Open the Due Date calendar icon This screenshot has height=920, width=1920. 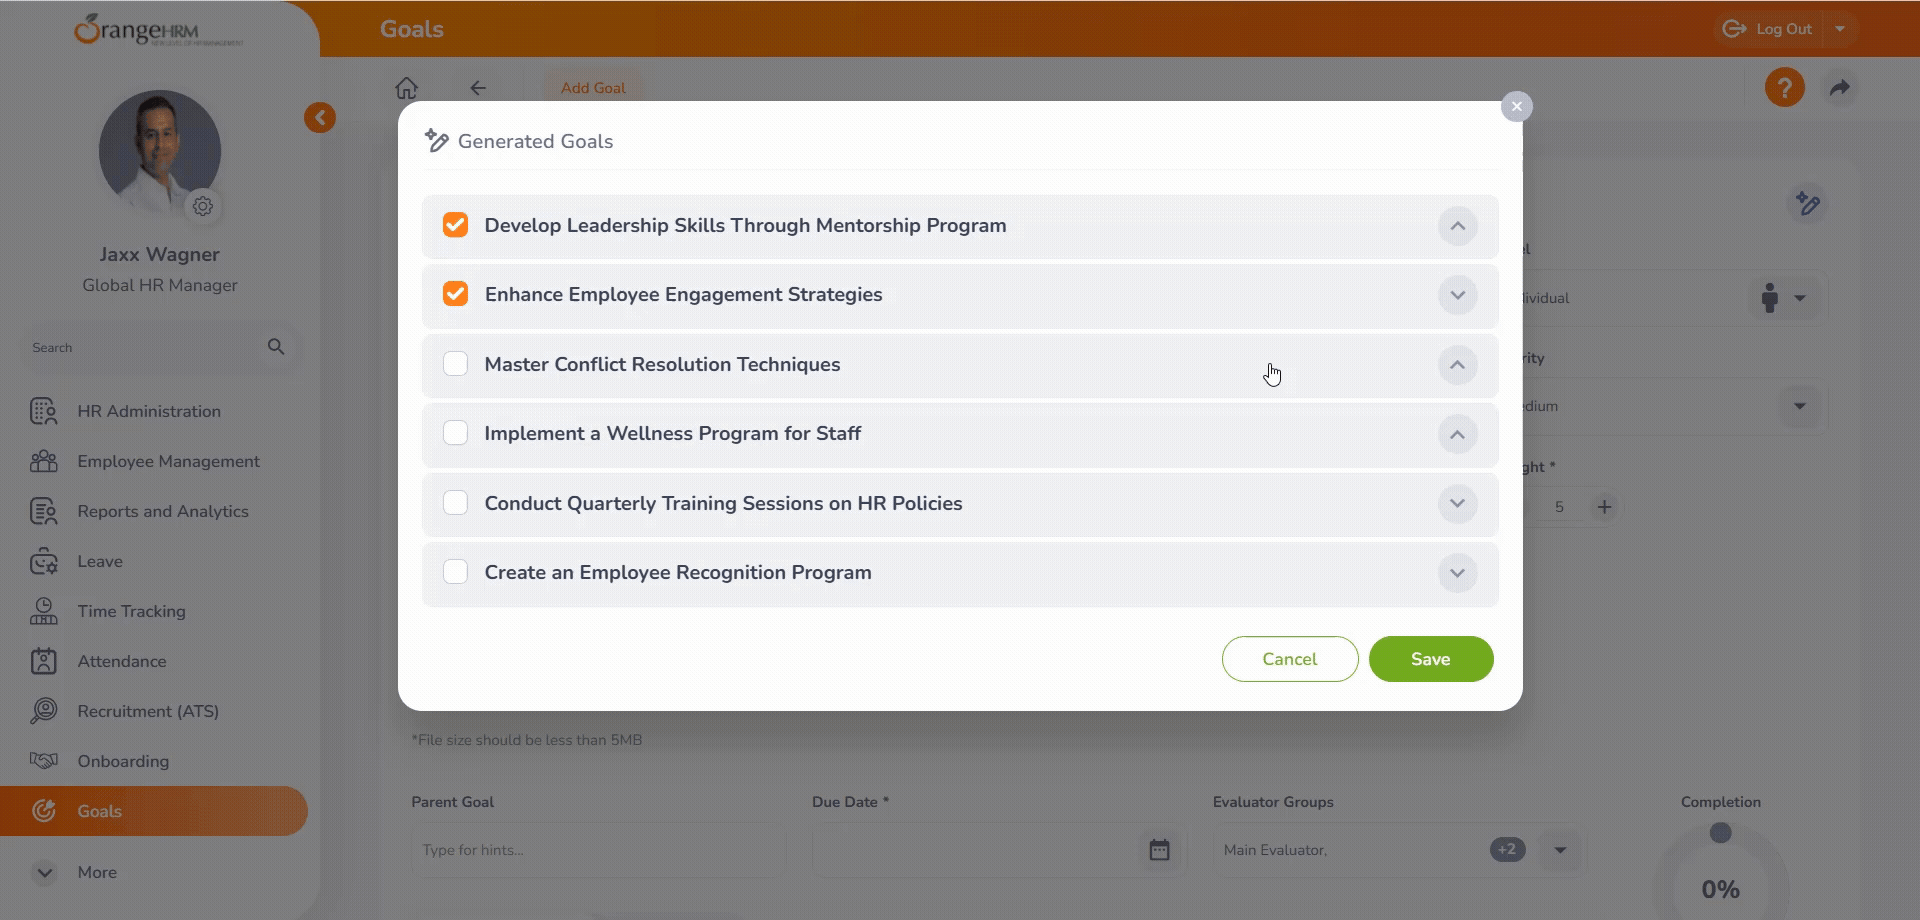(1159, 850)
